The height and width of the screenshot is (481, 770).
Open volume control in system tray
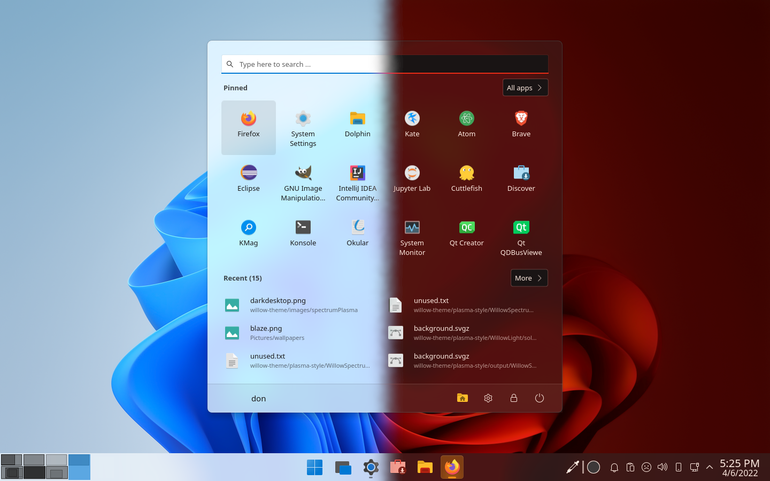pyautogui.click(x=662, y=467)
